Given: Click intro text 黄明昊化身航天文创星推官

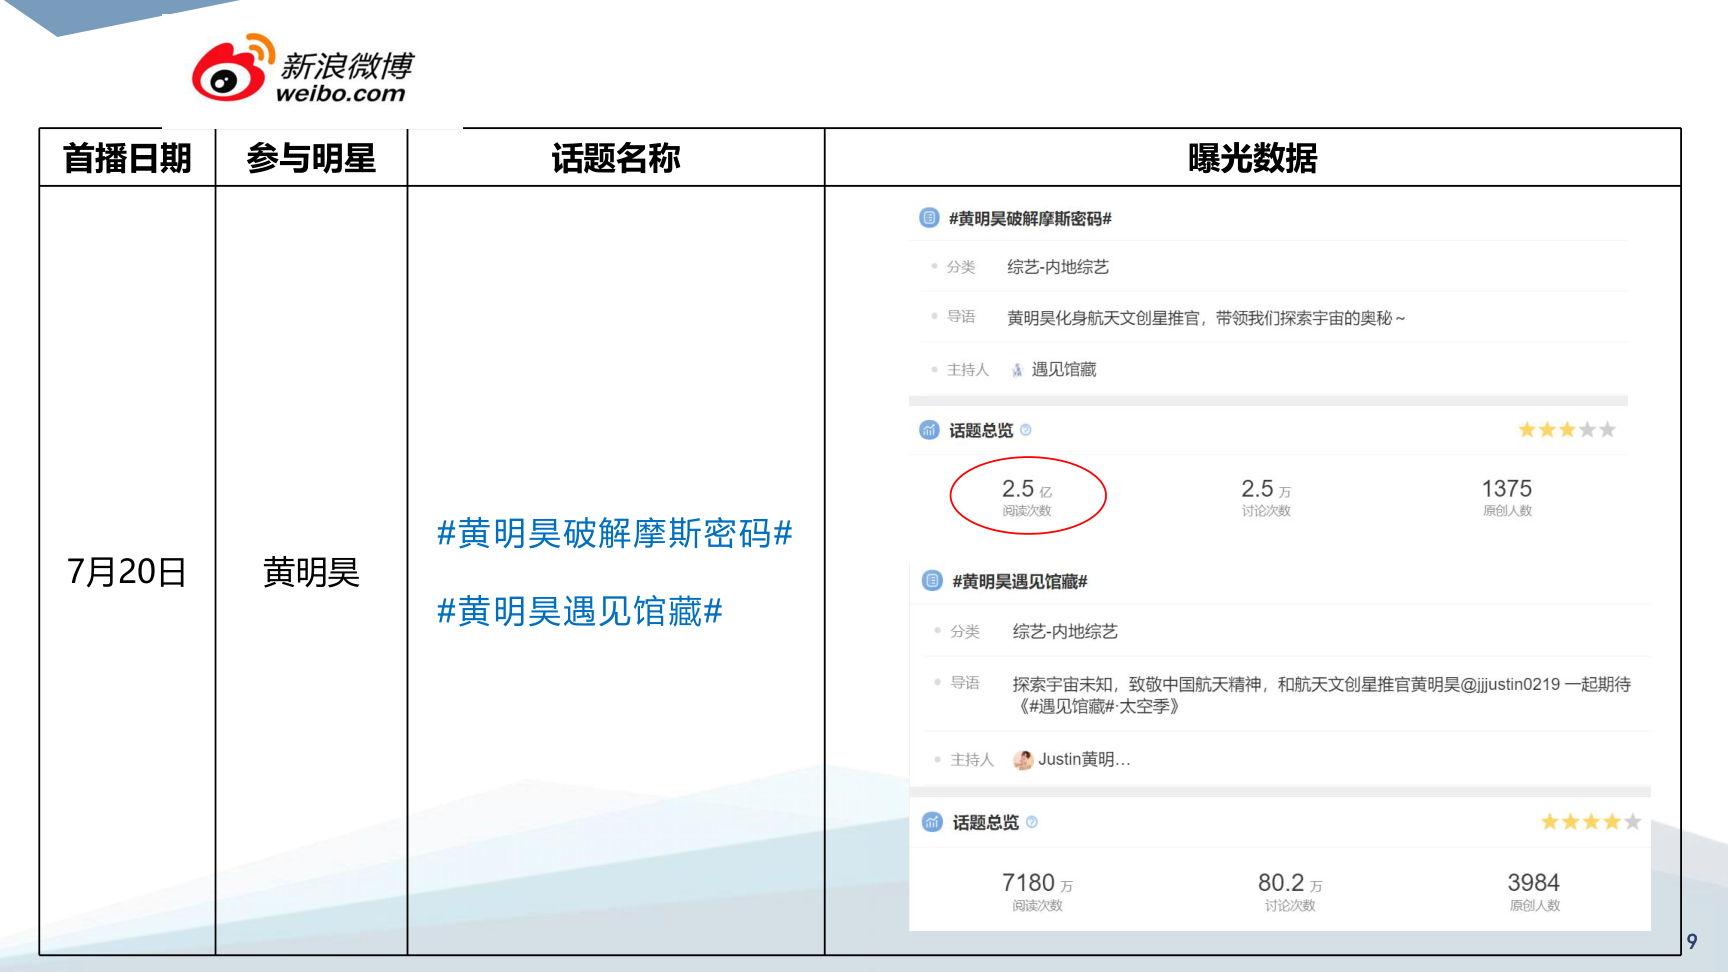Looking at the screenshot, I should (1104, 318).
